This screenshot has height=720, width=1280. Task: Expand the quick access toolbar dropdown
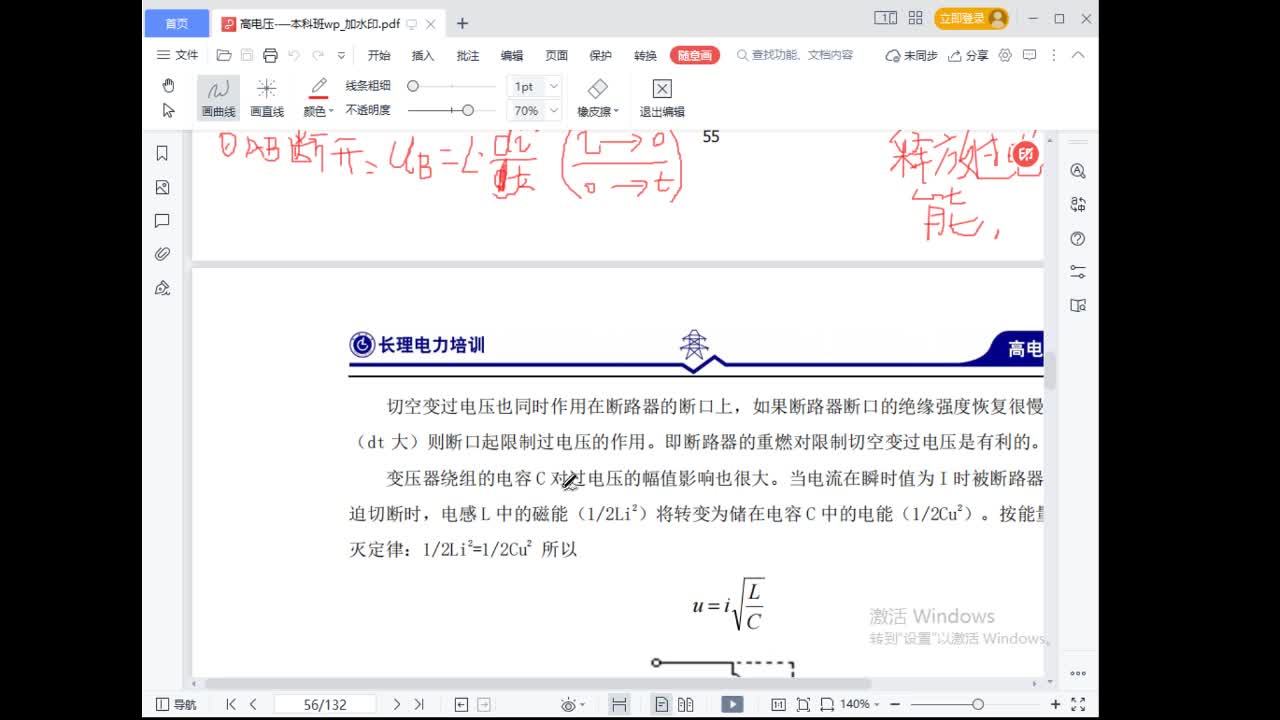pos(341,55)
